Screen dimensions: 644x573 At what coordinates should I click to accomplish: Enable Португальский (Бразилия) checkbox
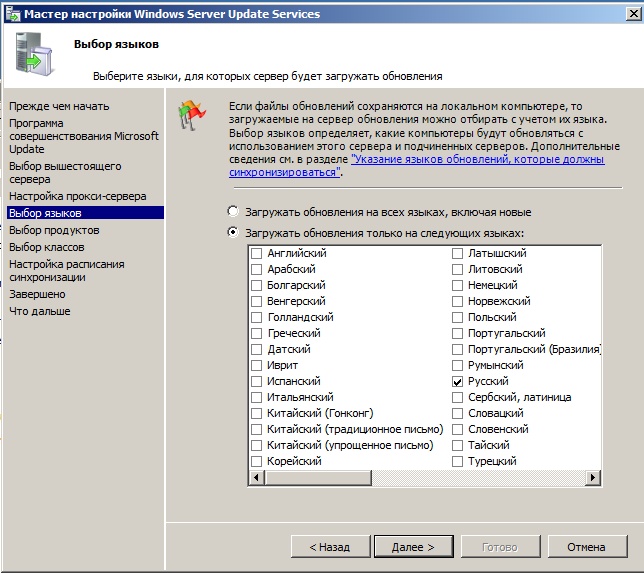[458, 349]
